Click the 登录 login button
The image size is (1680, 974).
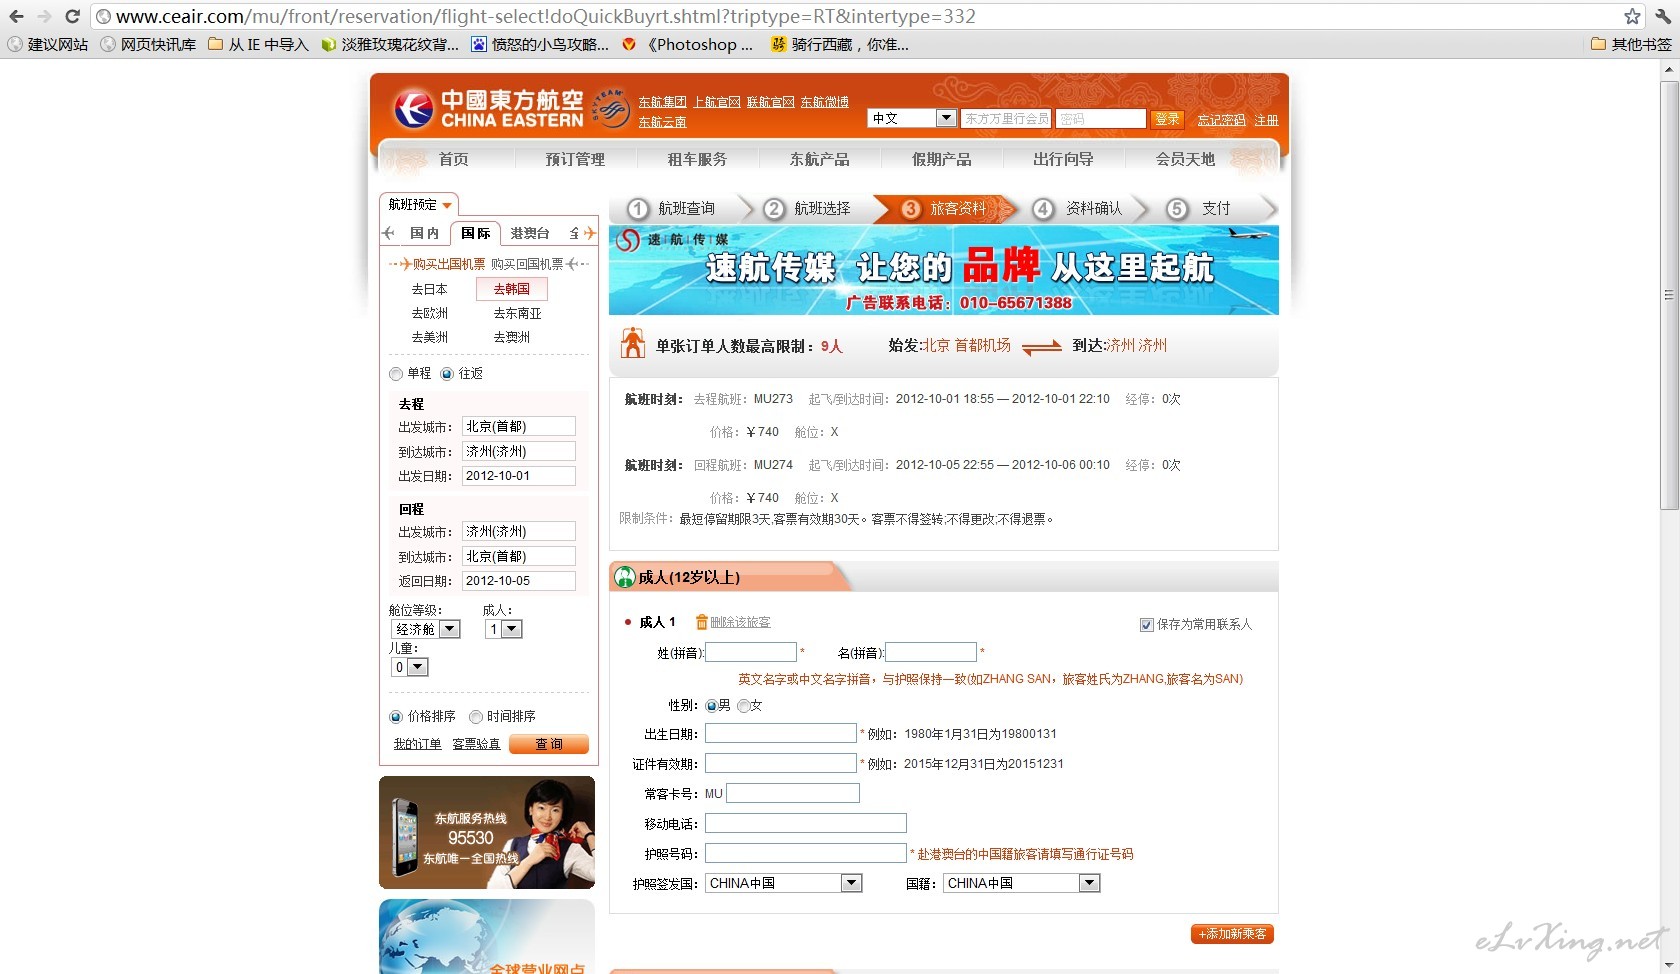(x=1167, y=119)
